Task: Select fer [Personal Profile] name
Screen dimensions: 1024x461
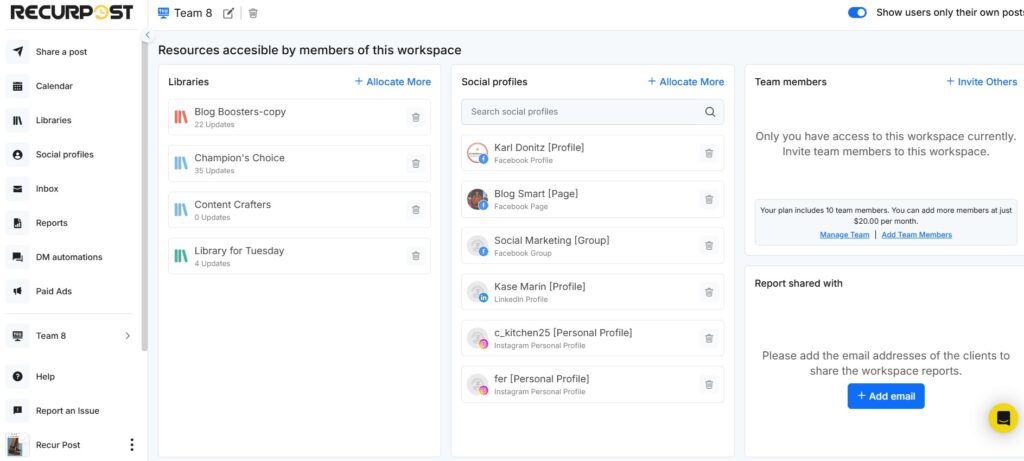Action: (x=541, y=379)
